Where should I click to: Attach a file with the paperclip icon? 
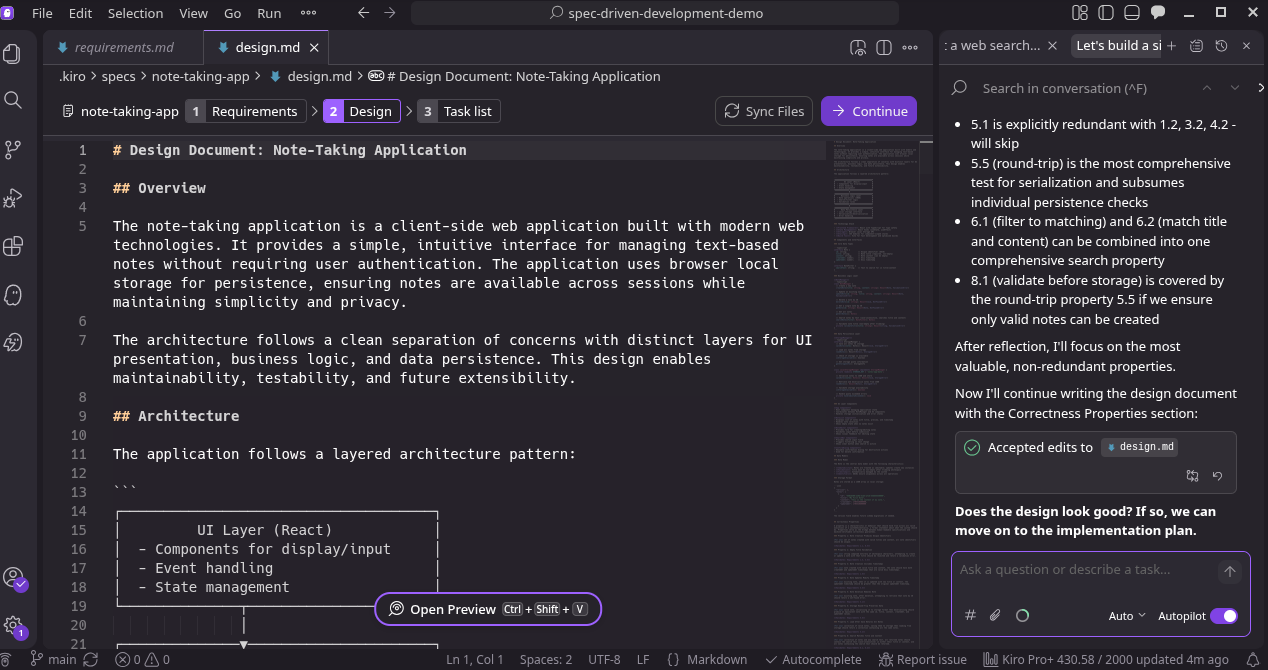tap(994, 615)
